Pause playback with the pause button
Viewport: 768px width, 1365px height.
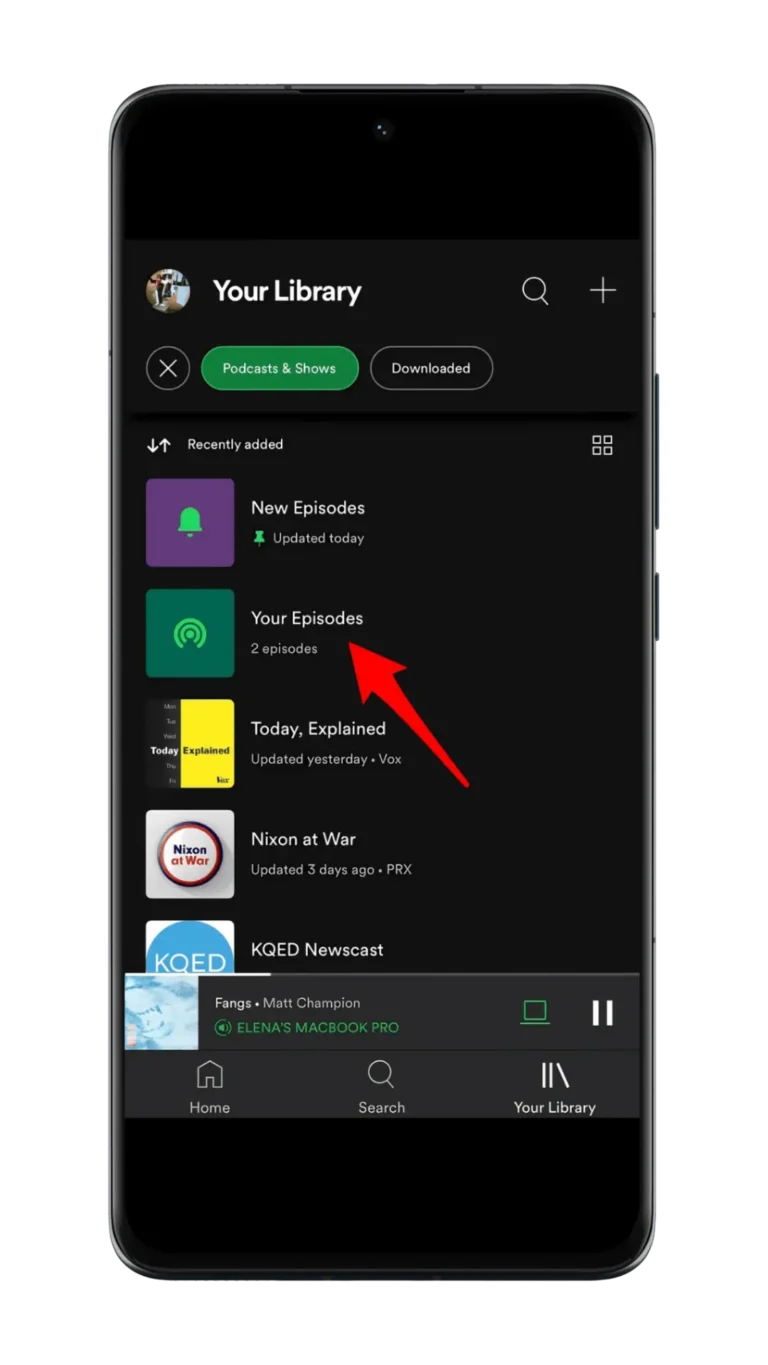602,1013
